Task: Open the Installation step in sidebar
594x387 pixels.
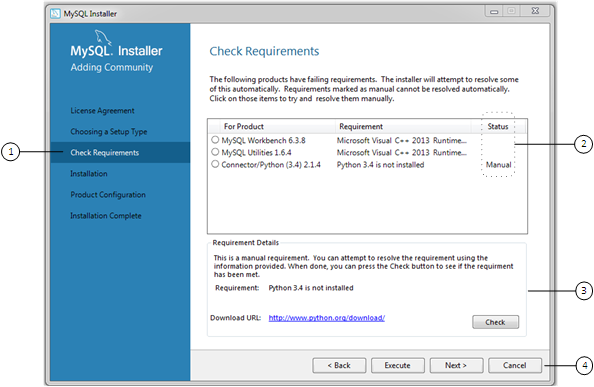Action: tap(89, 174)
